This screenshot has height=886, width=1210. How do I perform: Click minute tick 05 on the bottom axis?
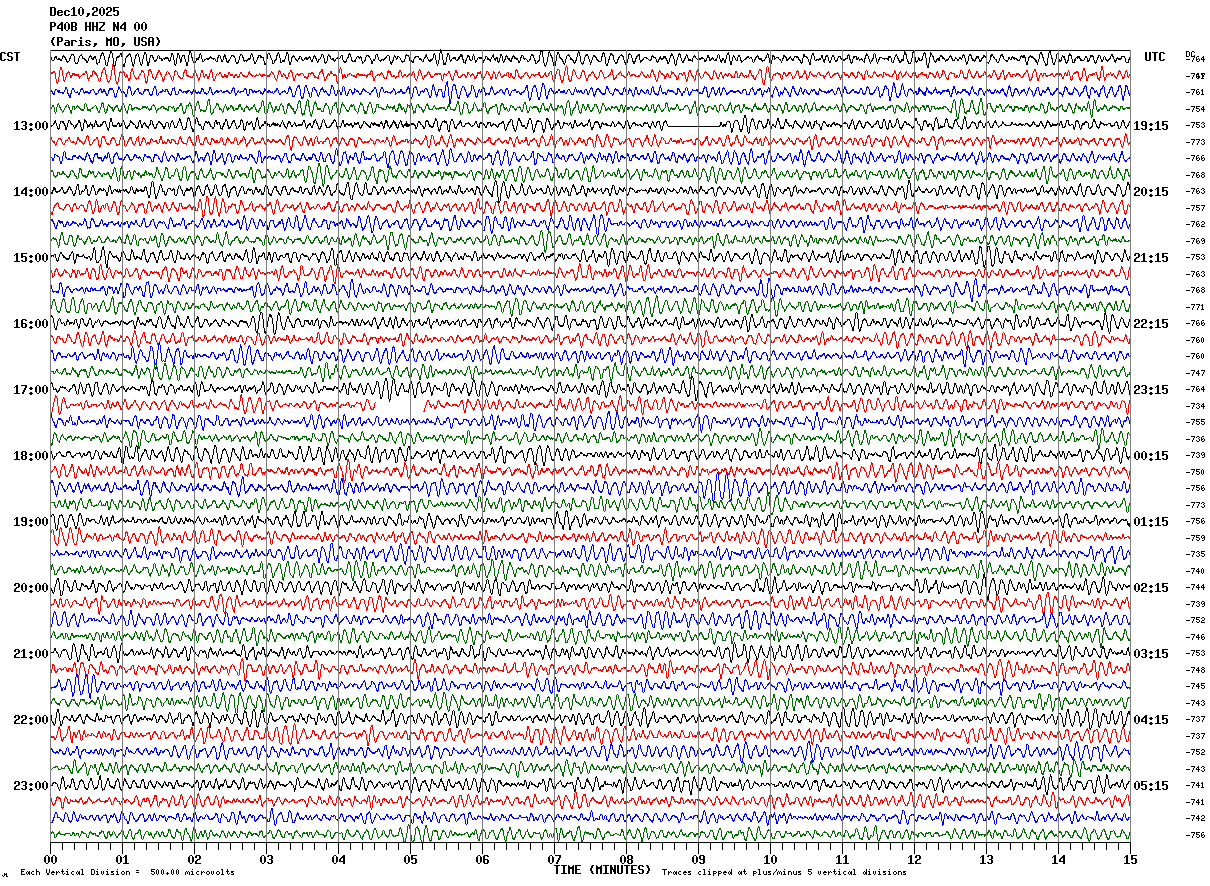pyautogui.click(x=410, y=859)
